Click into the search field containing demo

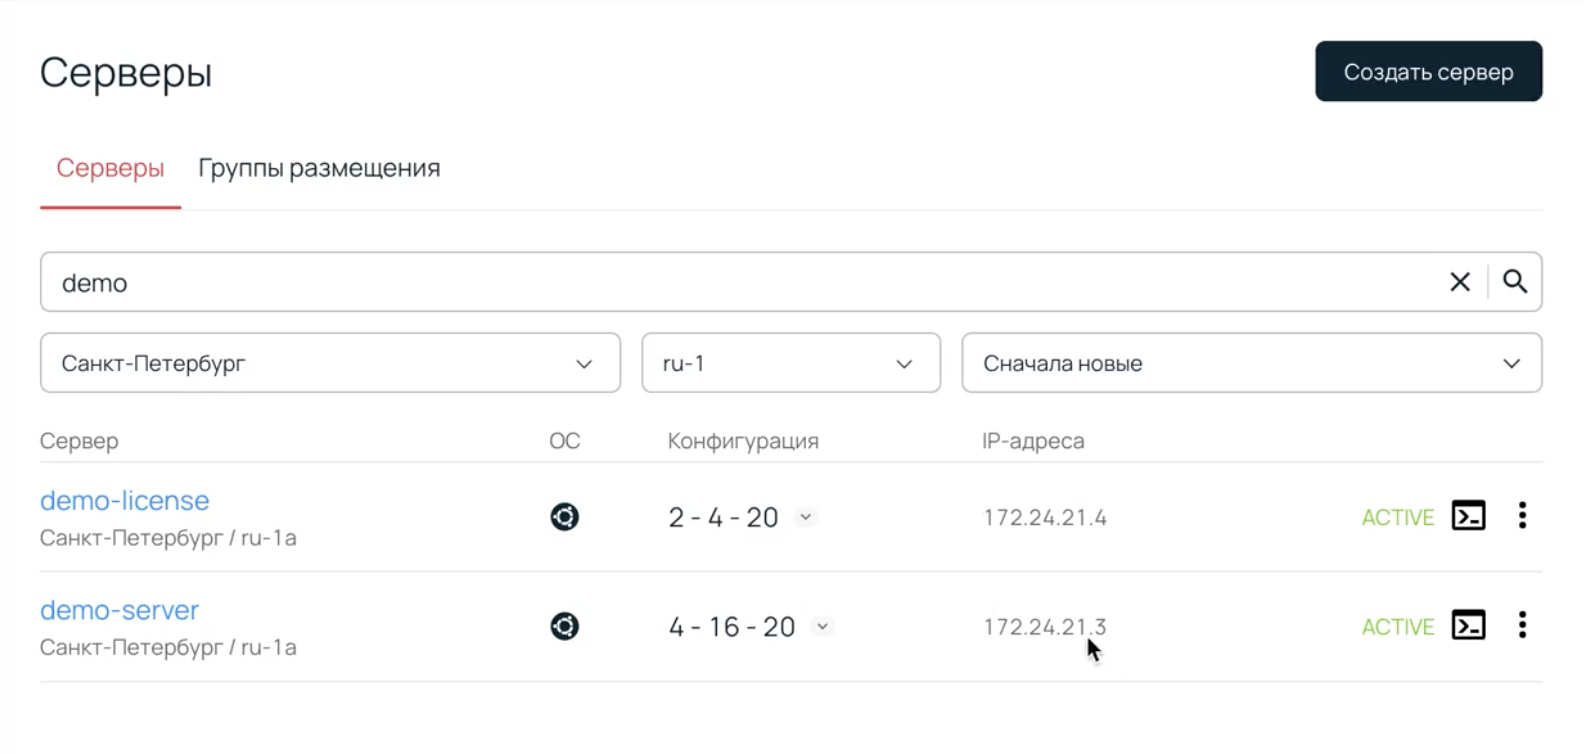coord(700,283)
